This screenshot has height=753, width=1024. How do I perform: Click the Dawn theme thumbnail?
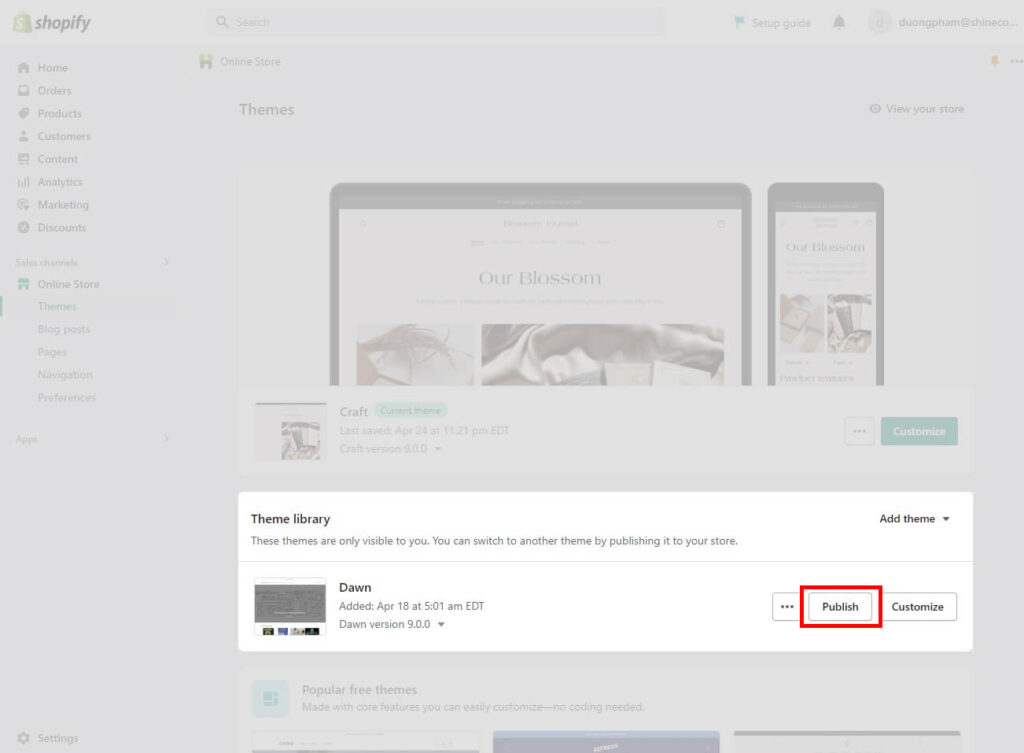coord(290,607)
